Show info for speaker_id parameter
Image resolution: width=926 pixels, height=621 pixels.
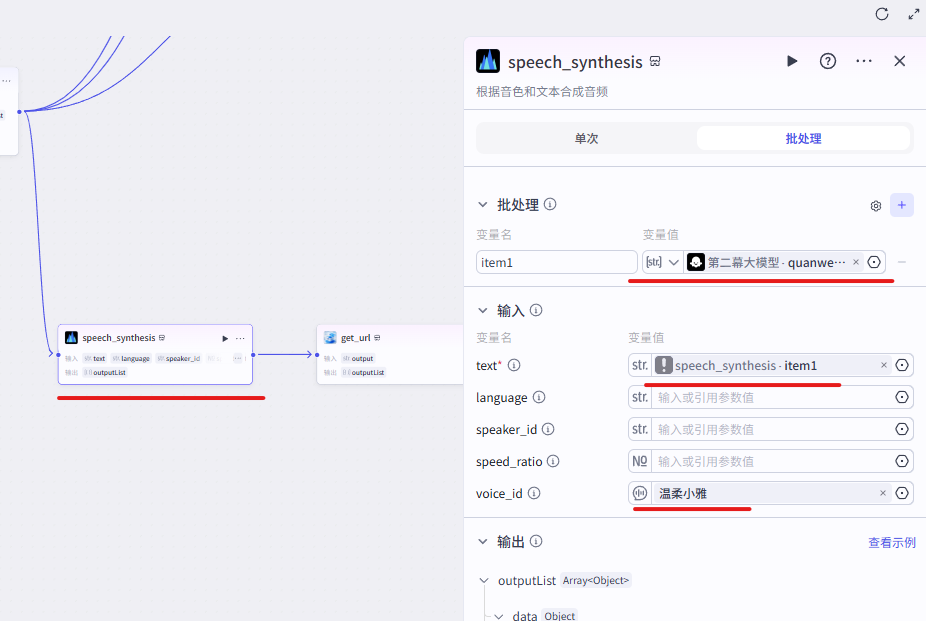point(548,429)
